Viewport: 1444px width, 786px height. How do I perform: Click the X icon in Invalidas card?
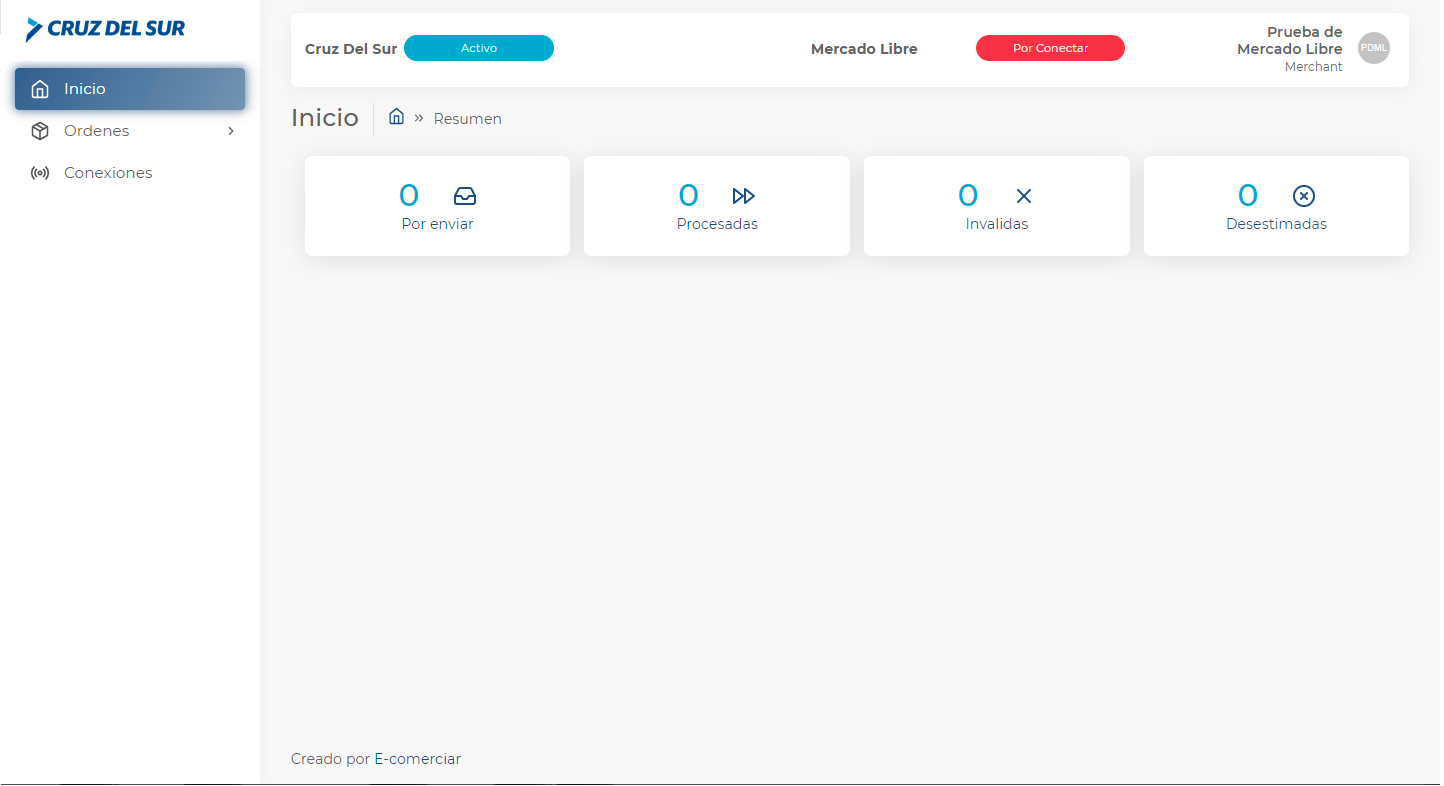click(x=1023, y=196)
